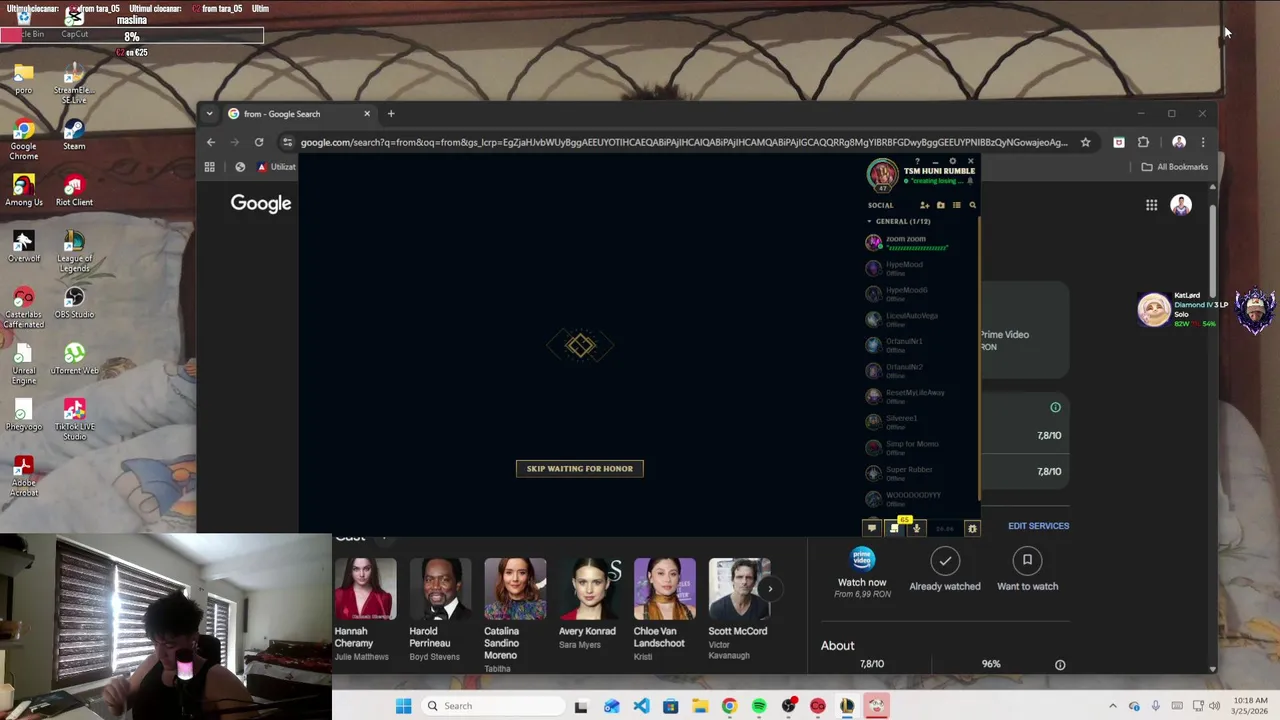Select offline friend HypeMood
1280x720 pixels.
(920, 268)
